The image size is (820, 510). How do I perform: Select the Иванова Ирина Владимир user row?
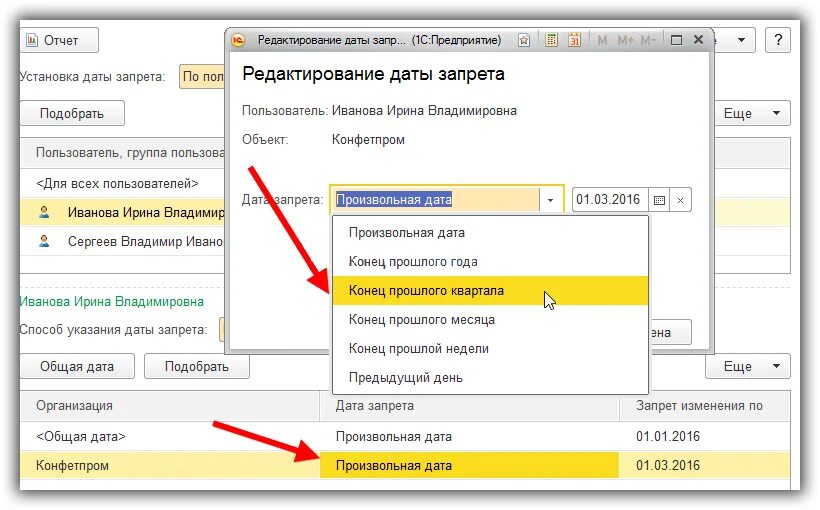(x=122, y=212)
